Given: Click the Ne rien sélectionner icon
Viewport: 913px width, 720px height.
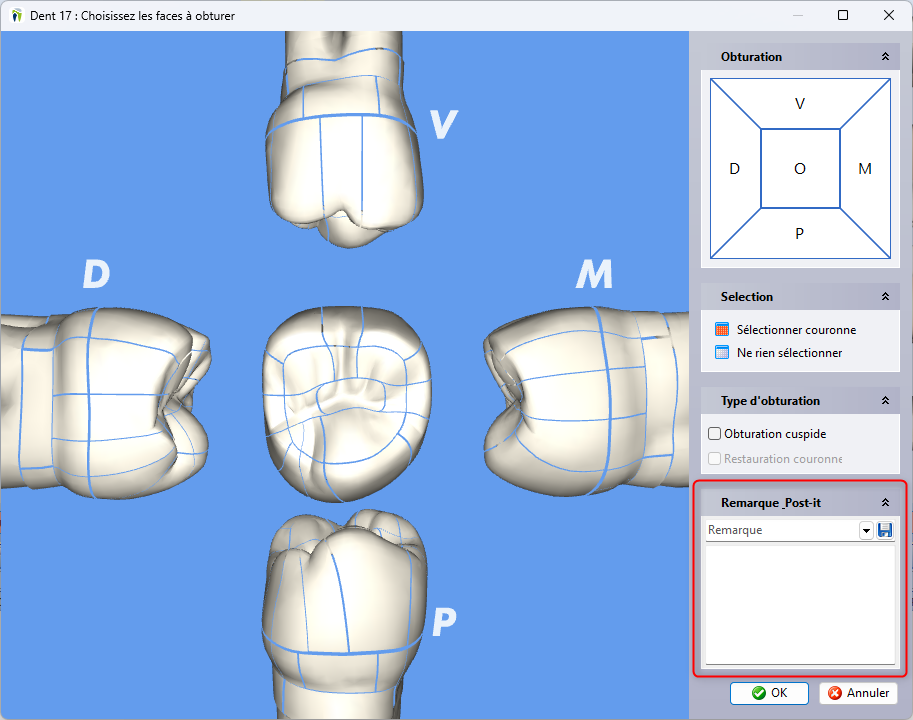Looking at the screenshot, I should tap(723, 352).
